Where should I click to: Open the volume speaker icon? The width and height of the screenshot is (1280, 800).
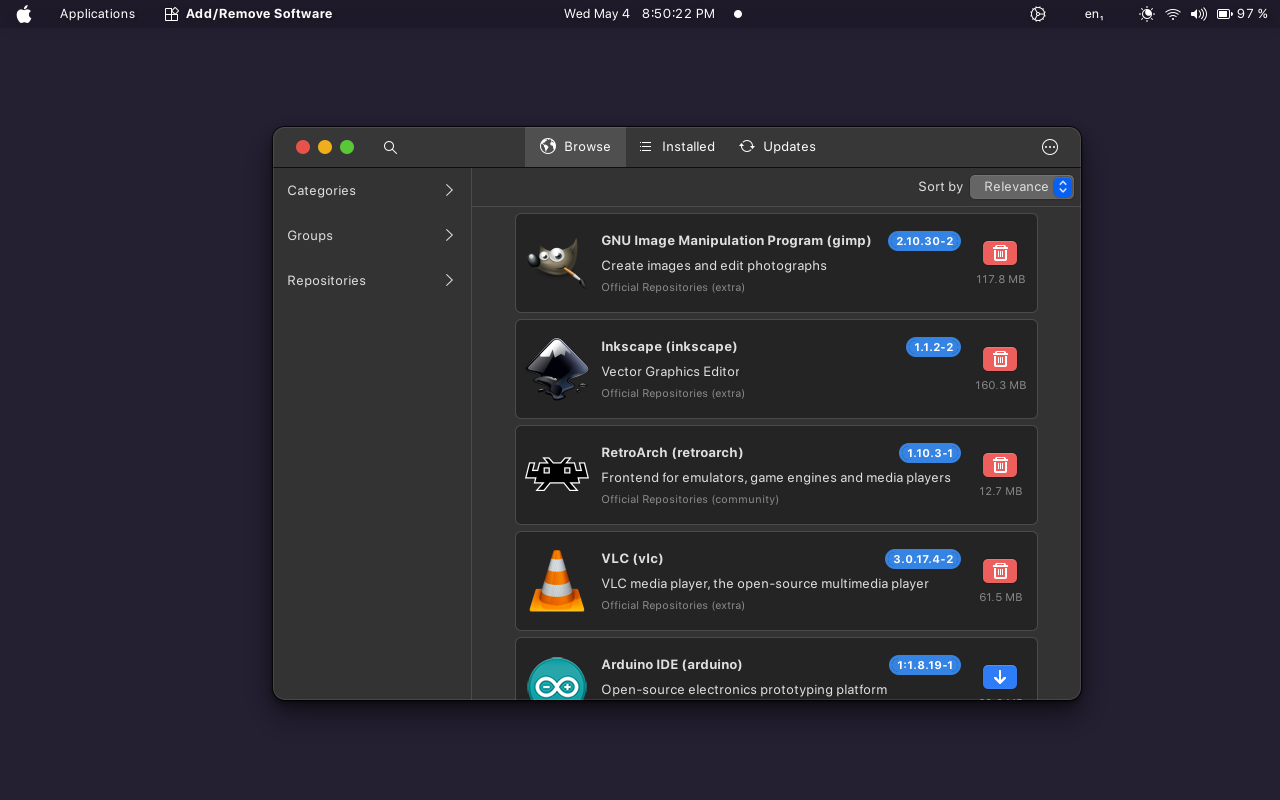pyautogui.click(x=1199, y=14)
